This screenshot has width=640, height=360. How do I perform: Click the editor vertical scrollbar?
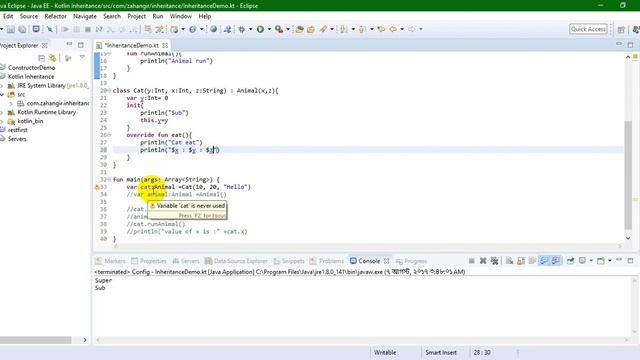tap(628, 175)
